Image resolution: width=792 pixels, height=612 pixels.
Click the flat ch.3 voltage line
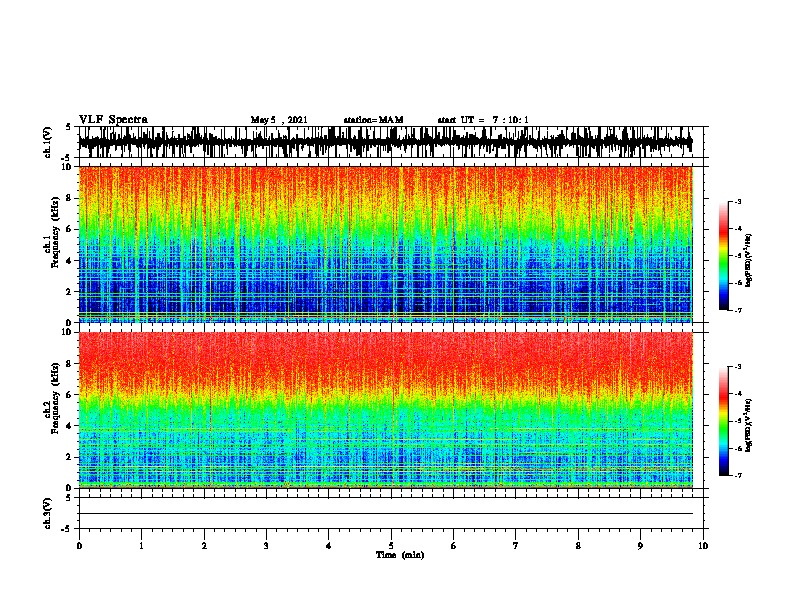click(386, 514)
